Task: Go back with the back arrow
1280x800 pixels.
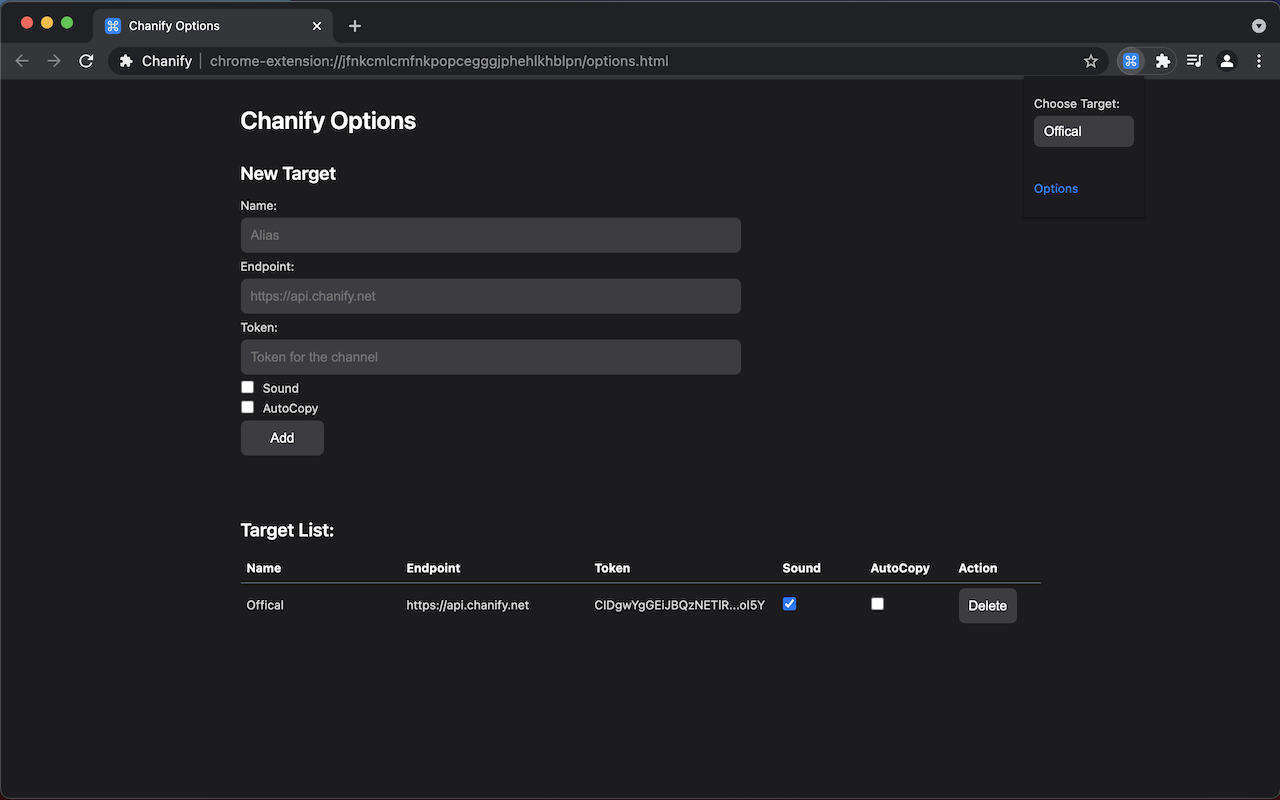Action: [x=22, y=61]
